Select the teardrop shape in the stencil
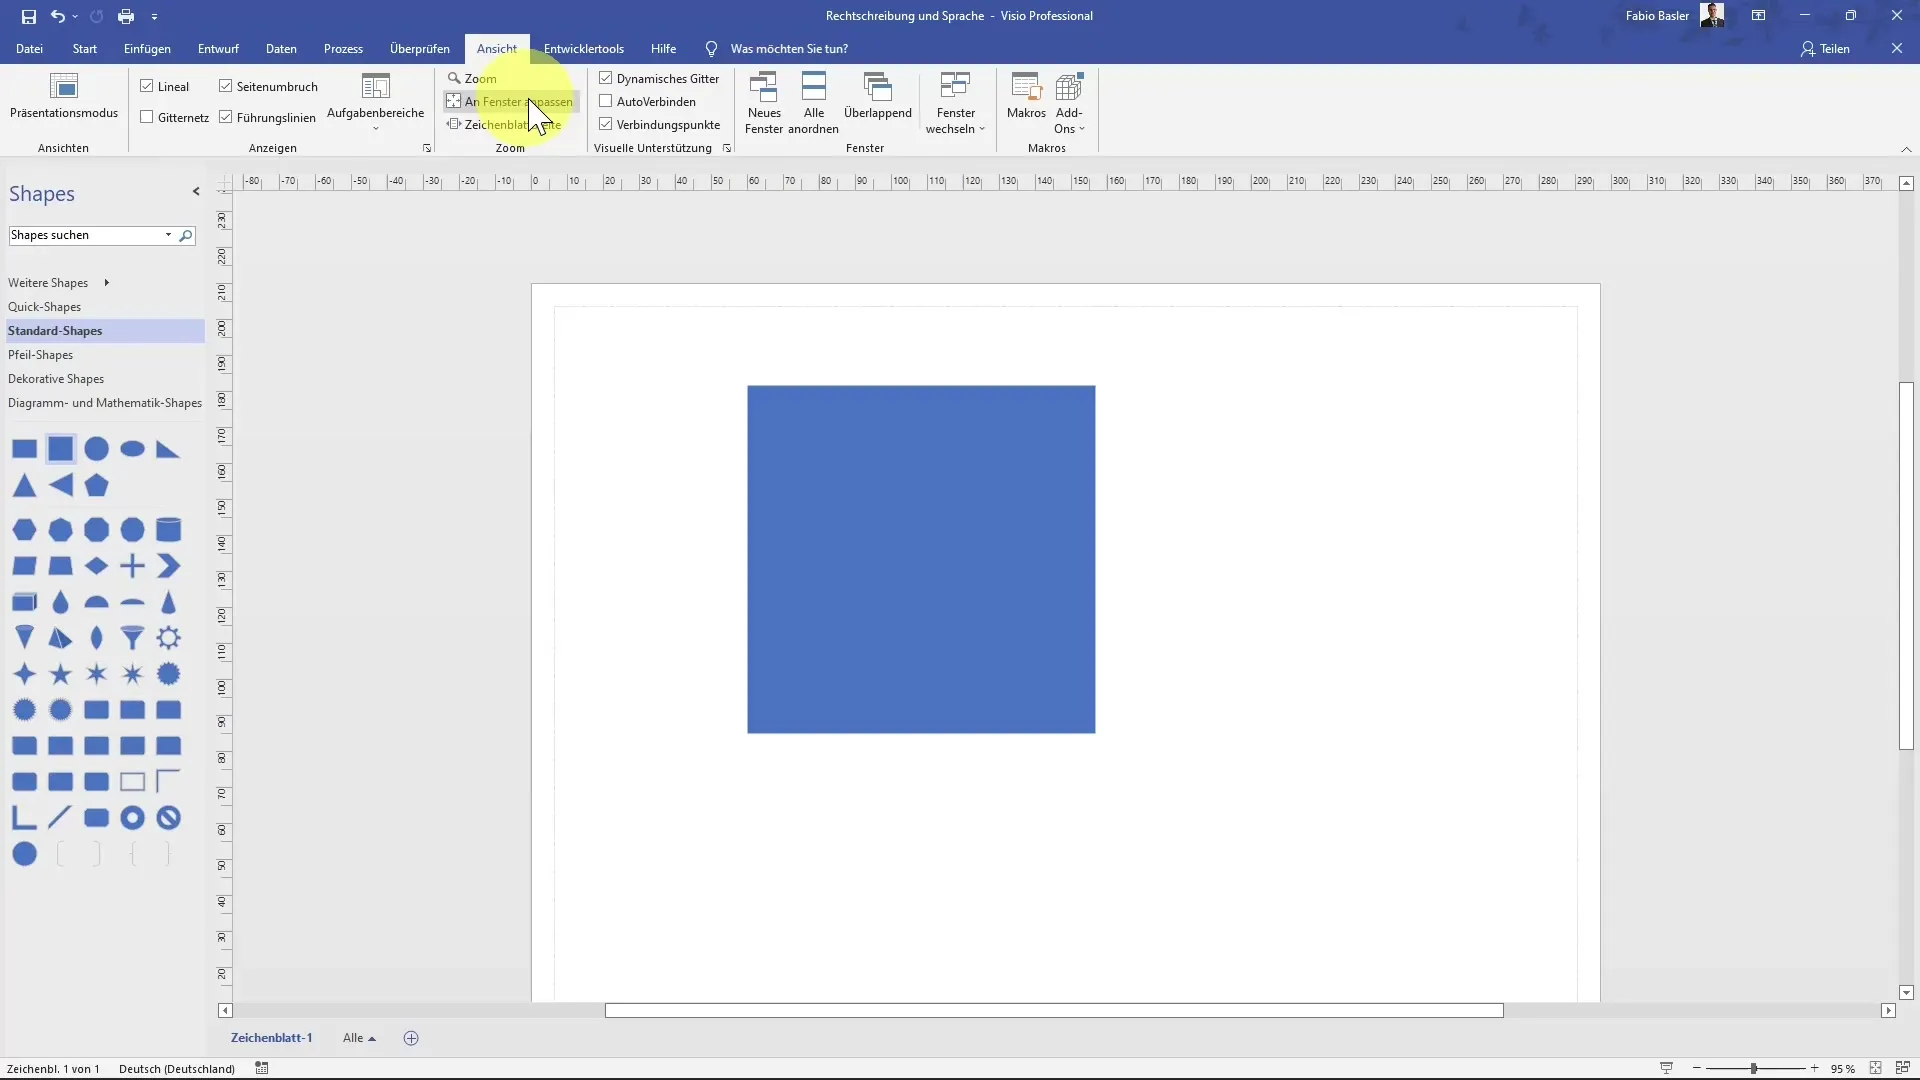The image size is (1920, 1080). (x=60, y=602)
